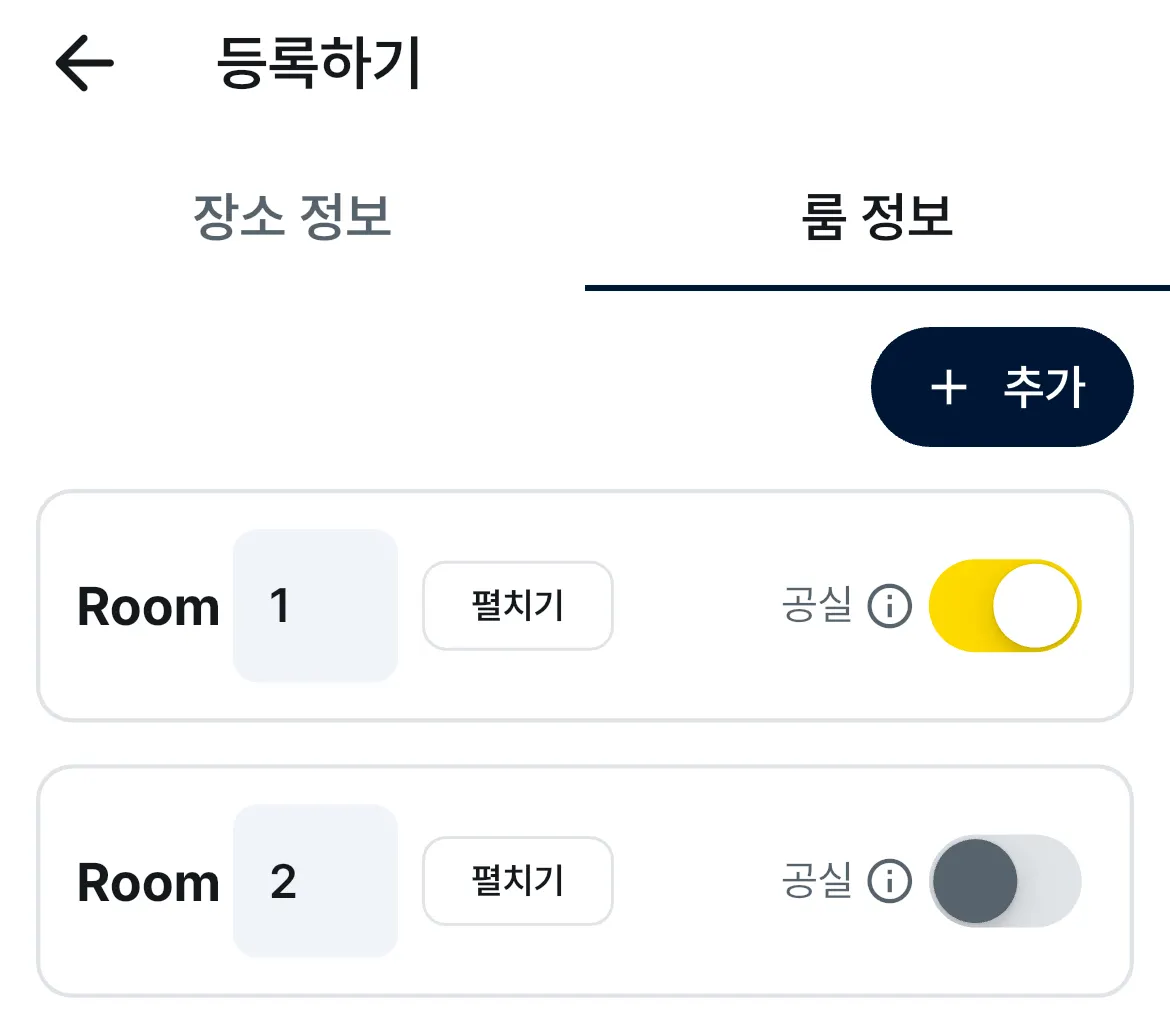This screenshot has height=1013, width=1170.
Task: Open the 공실 info icon for Room 1
Action: (889, 606)
